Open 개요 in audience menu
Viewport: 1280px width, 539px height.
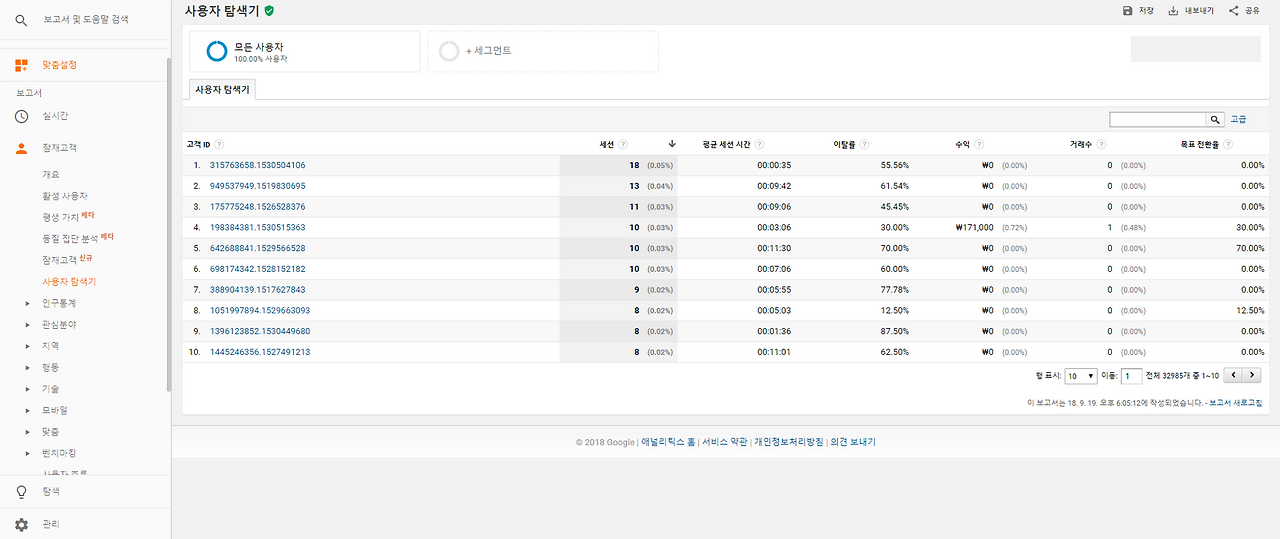51,174
